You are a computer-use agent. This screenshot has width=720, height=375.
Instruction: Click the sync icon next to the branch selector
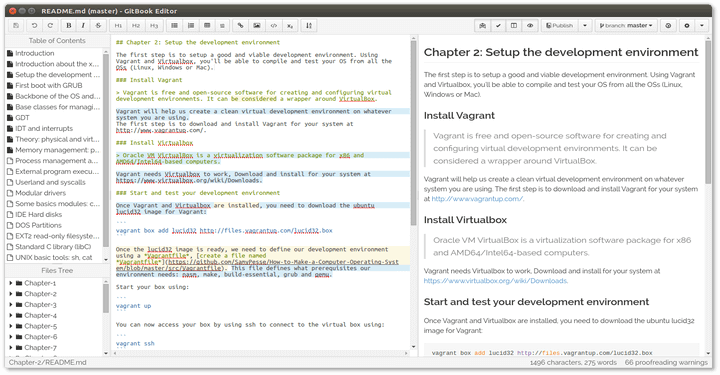click(668, 26)
